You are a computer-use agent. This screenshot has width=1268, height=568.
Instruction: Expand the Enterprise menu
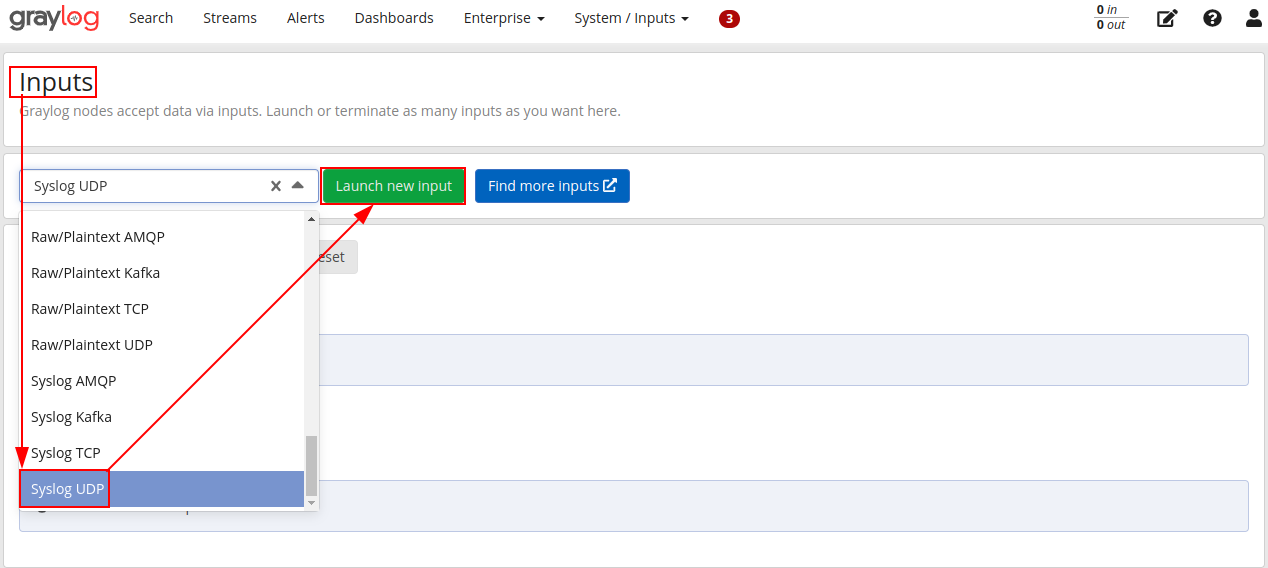click(x=504, y=18)
